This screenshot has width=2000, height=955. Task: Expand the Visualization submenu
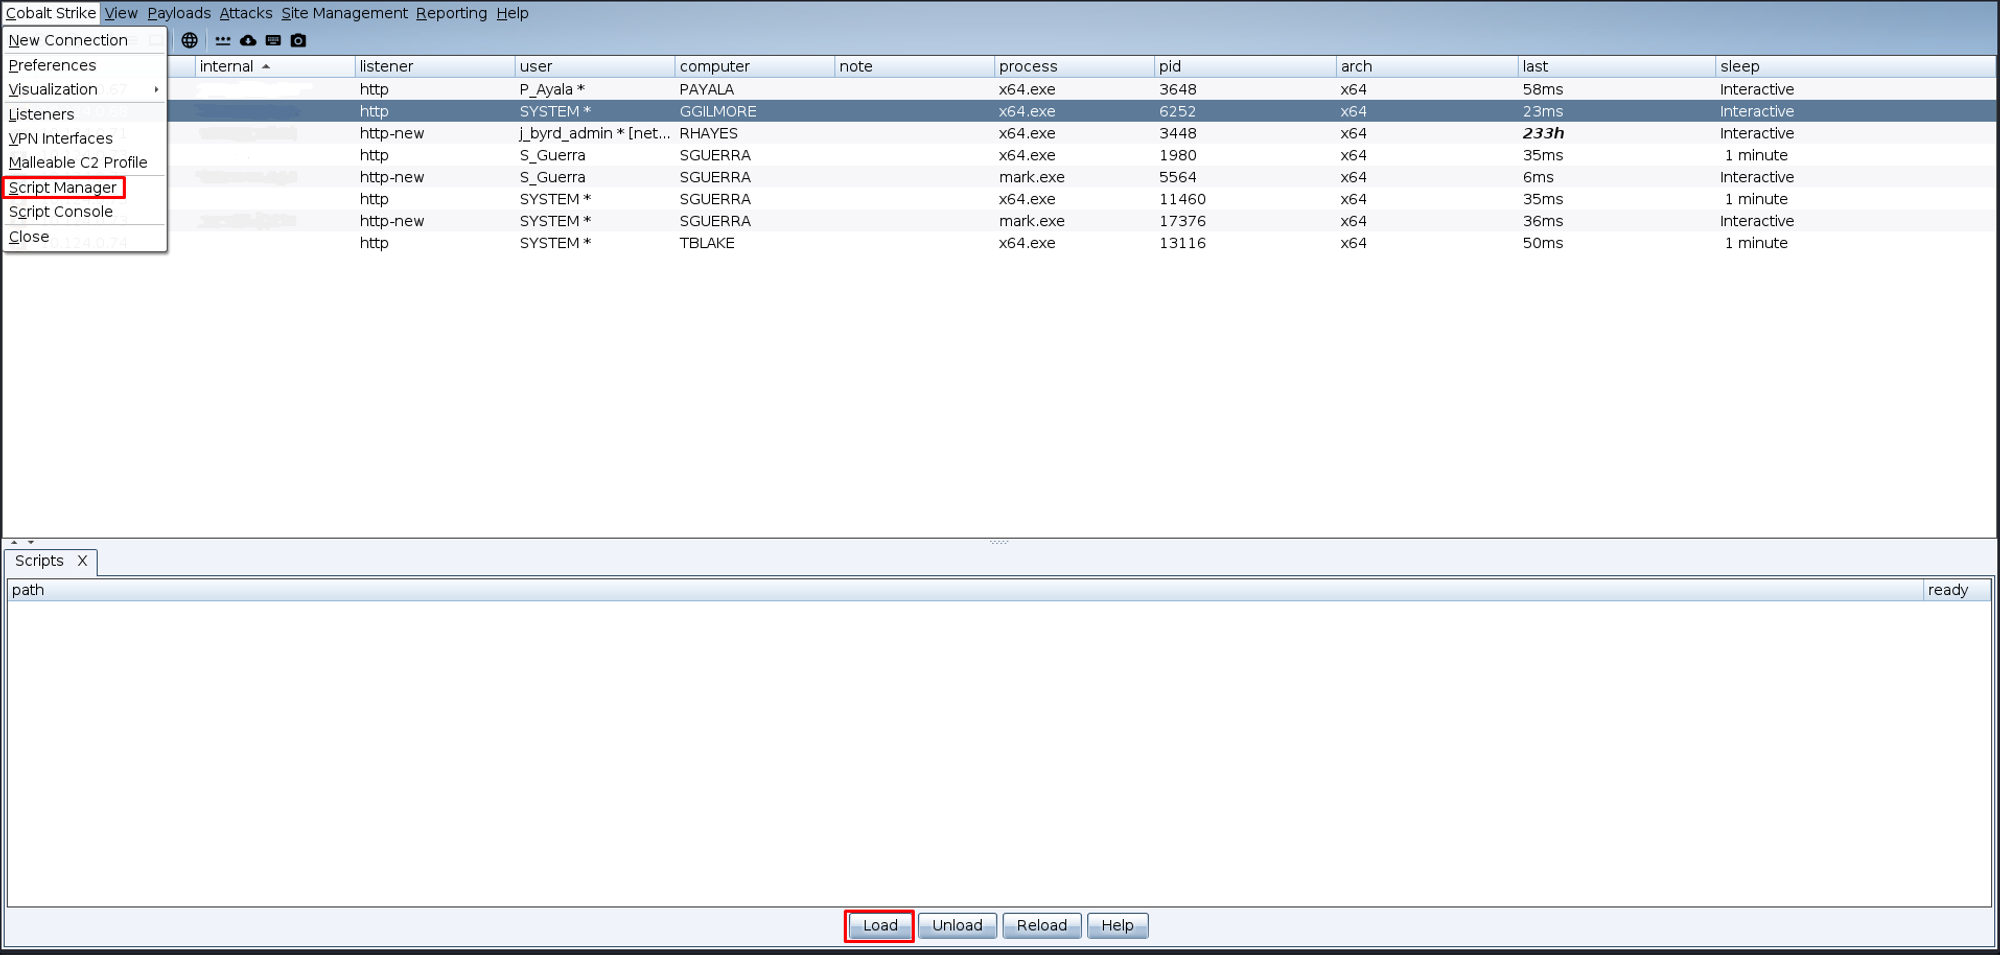click(84, 89)
